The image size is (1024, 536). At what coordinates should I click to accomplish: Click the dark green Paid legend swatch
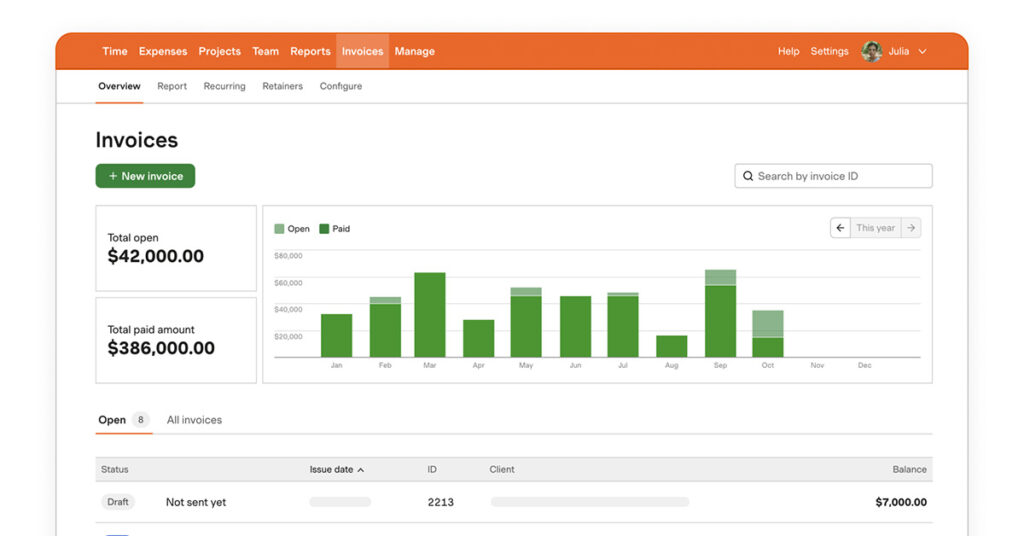point(324,229)
